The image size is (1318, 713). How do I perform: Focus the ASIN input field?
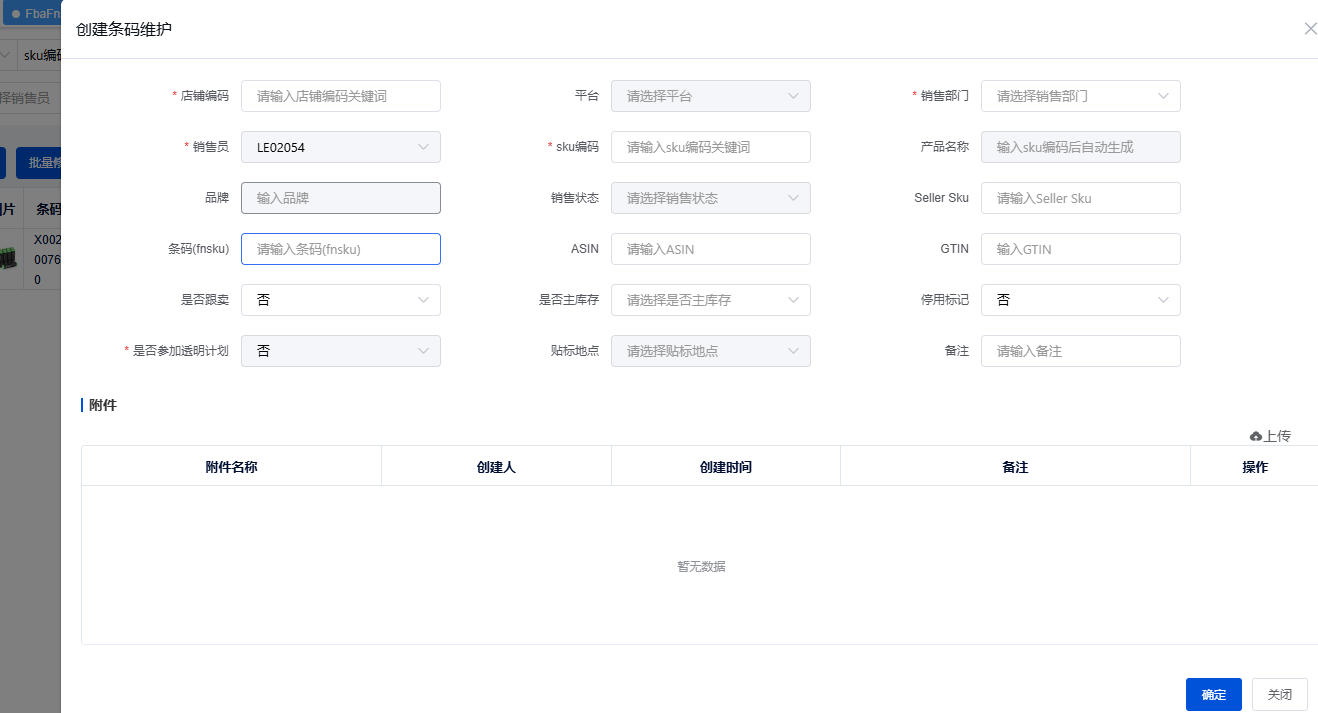point(710,249)
